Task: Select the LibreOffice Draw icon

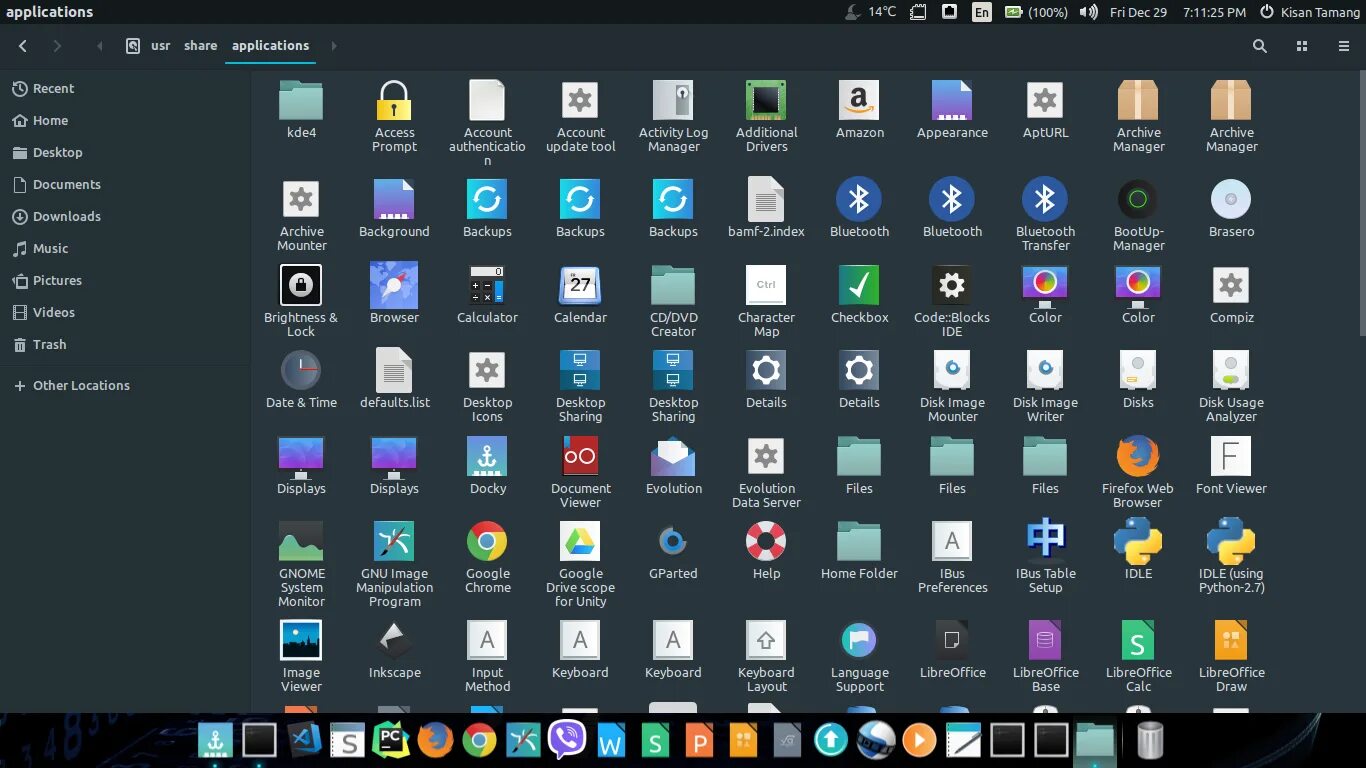Action: (x=1231, y=641)
